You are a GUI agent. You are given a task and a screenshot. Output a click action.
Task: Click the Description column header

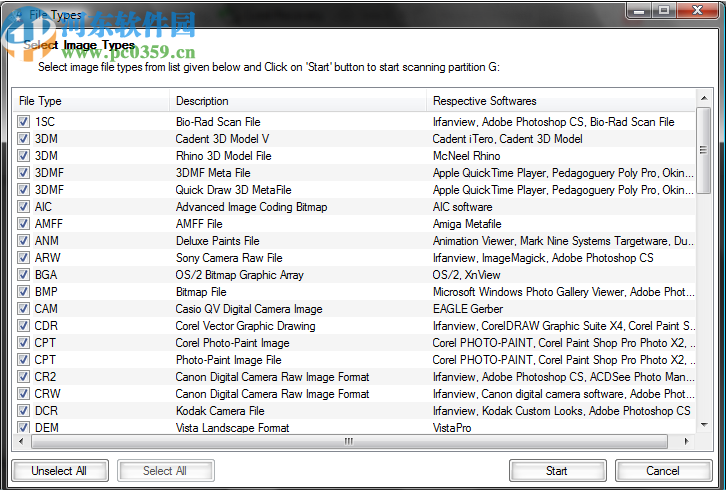tap(298, 101)
